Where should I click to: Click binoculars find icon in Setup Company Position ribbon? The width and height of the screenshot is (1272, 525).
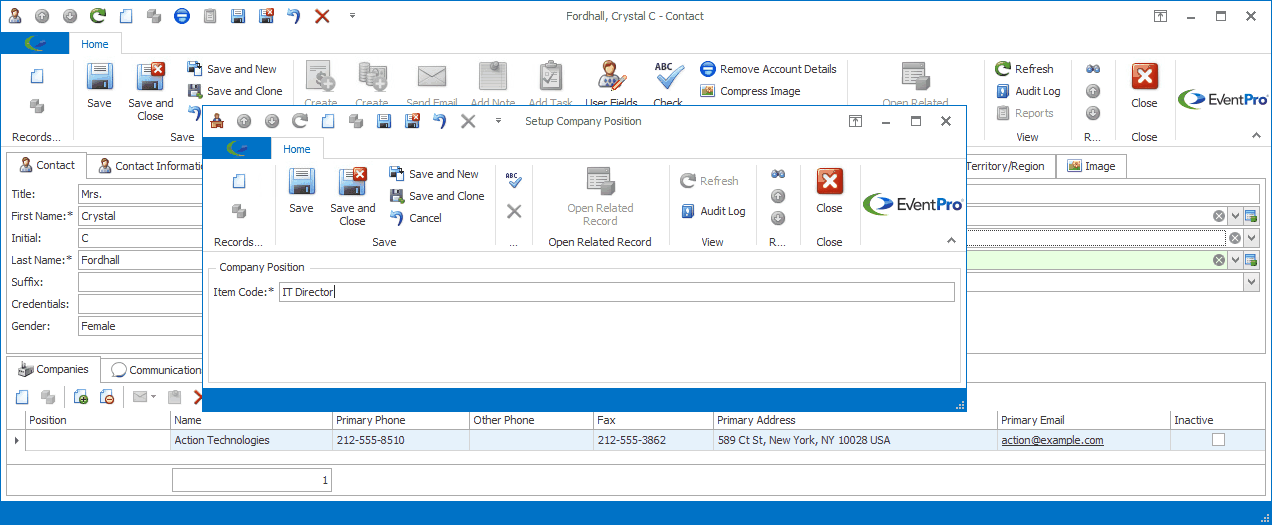778,174
